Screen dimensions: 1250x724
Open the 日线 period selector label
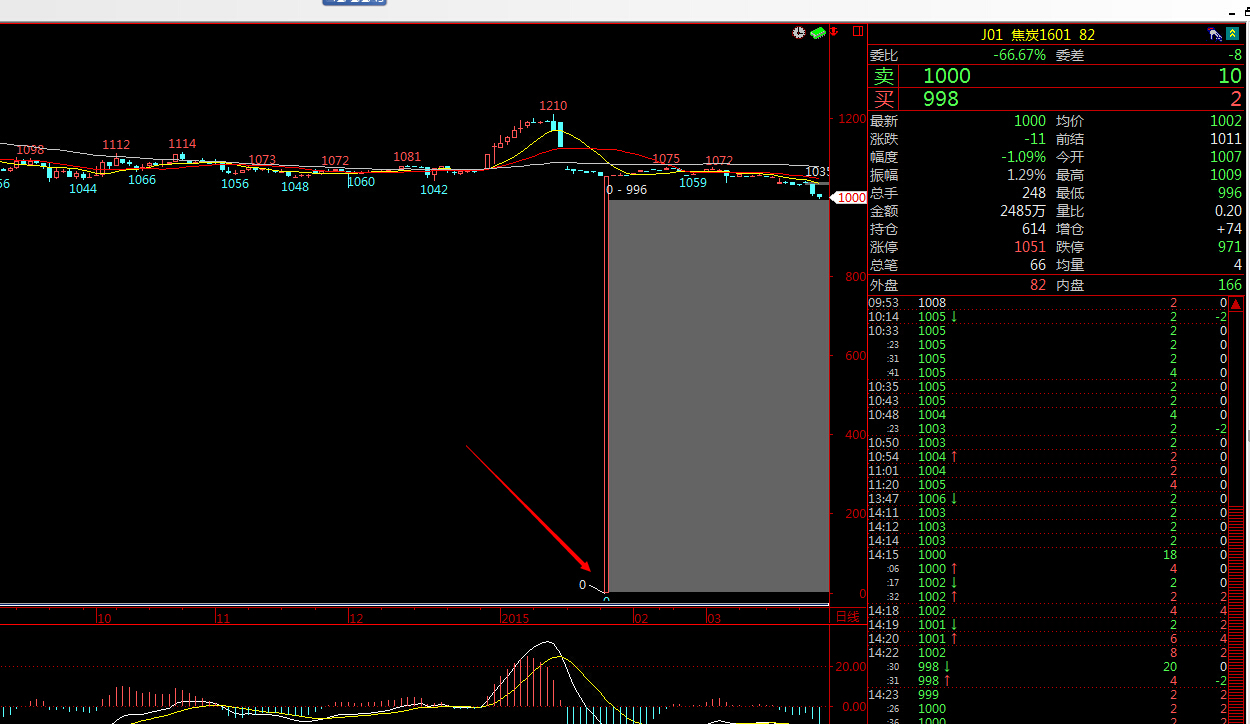click(847, 617)
